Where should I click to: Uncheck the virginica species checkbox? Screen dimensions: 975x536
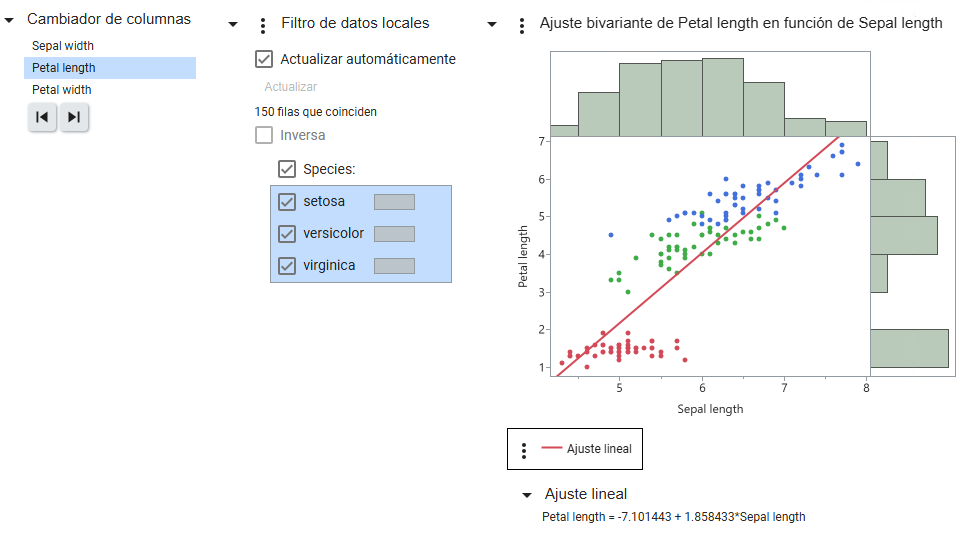click(287, 266)
